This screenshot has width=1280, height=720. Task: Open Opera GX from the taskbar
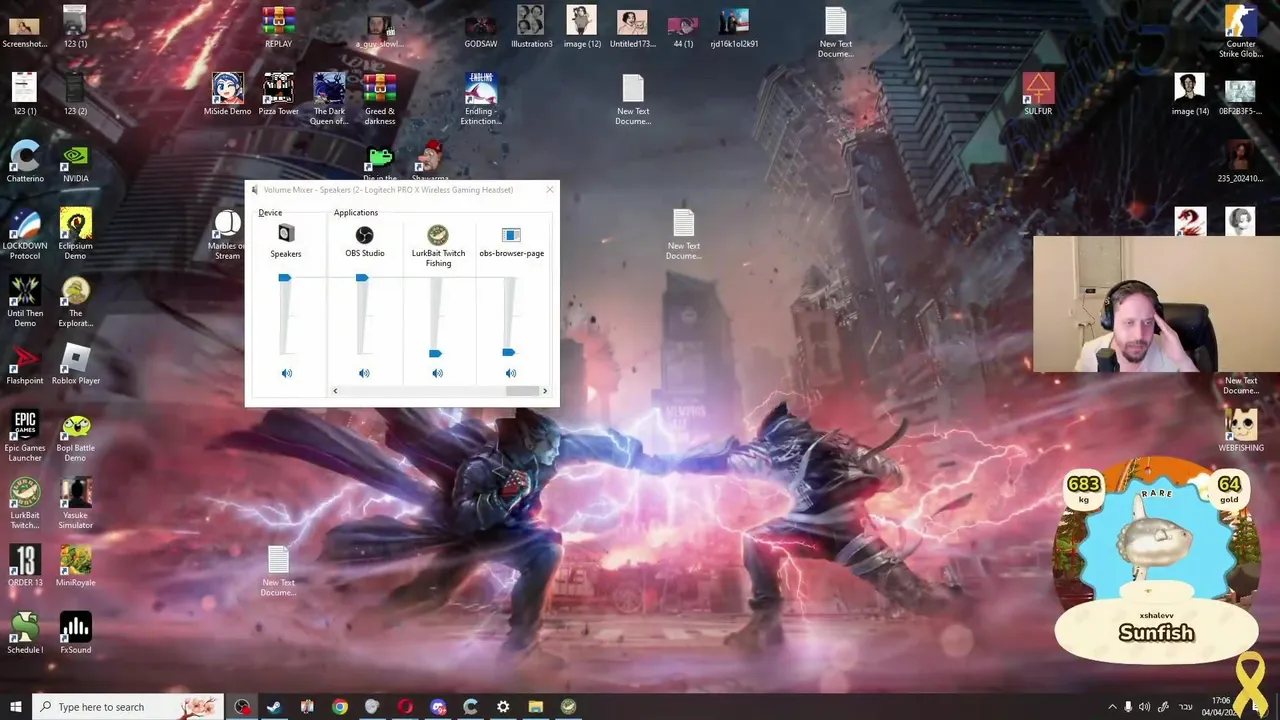pyautogui.click(x=405, y=707)
